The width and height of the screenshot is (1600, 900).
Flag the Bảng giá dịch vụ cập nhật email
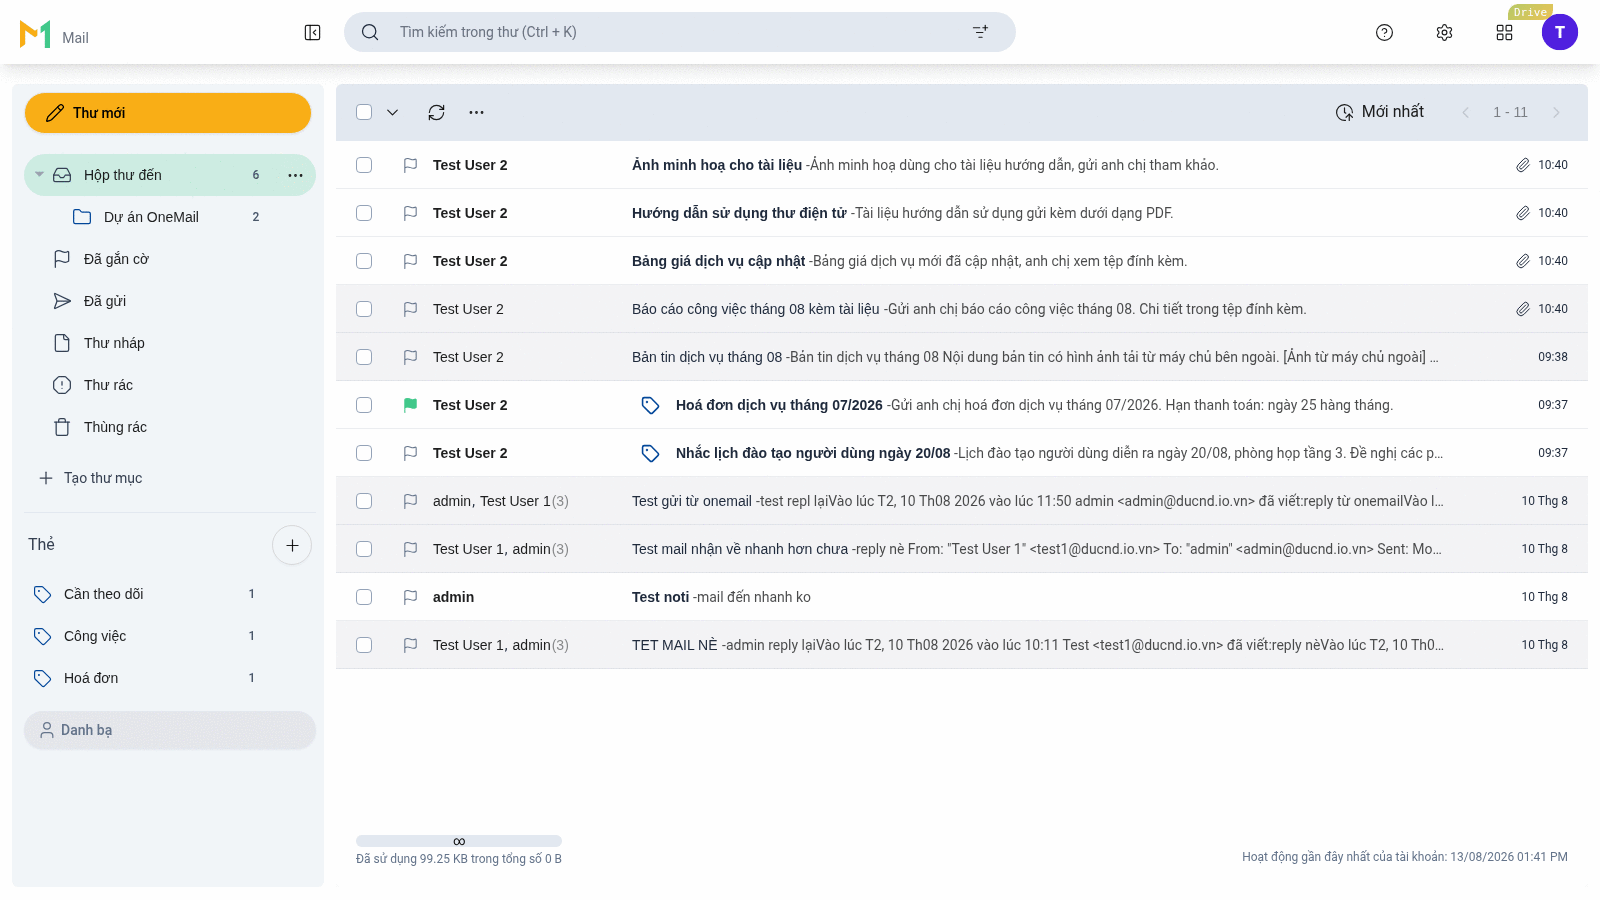[x=410, y=261]
